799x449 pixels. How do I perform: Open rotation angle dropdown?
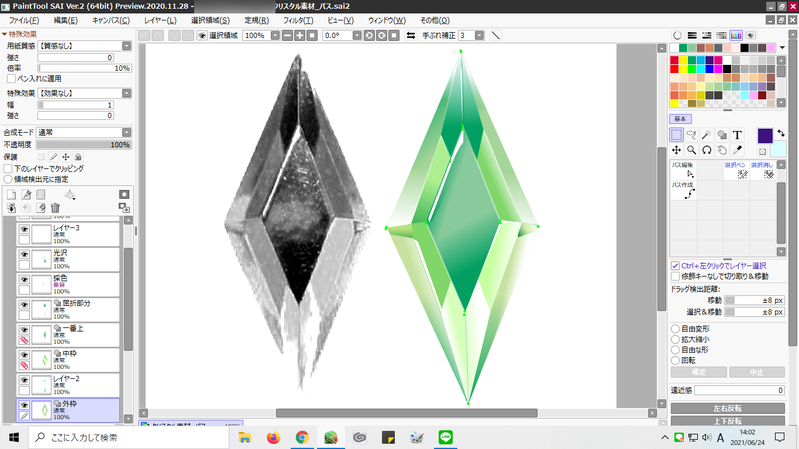click(x=357, y=35)
